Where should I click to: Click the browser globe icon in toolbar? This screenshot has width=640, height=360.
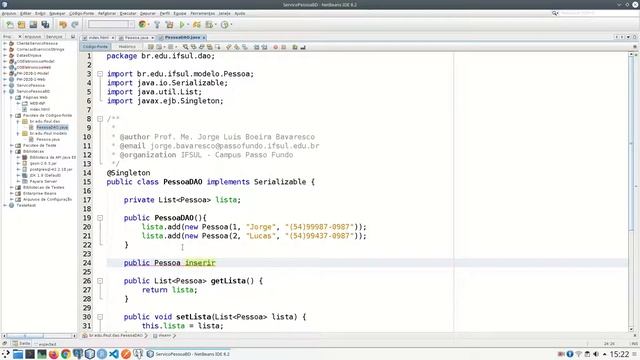(x=142, y=24)
